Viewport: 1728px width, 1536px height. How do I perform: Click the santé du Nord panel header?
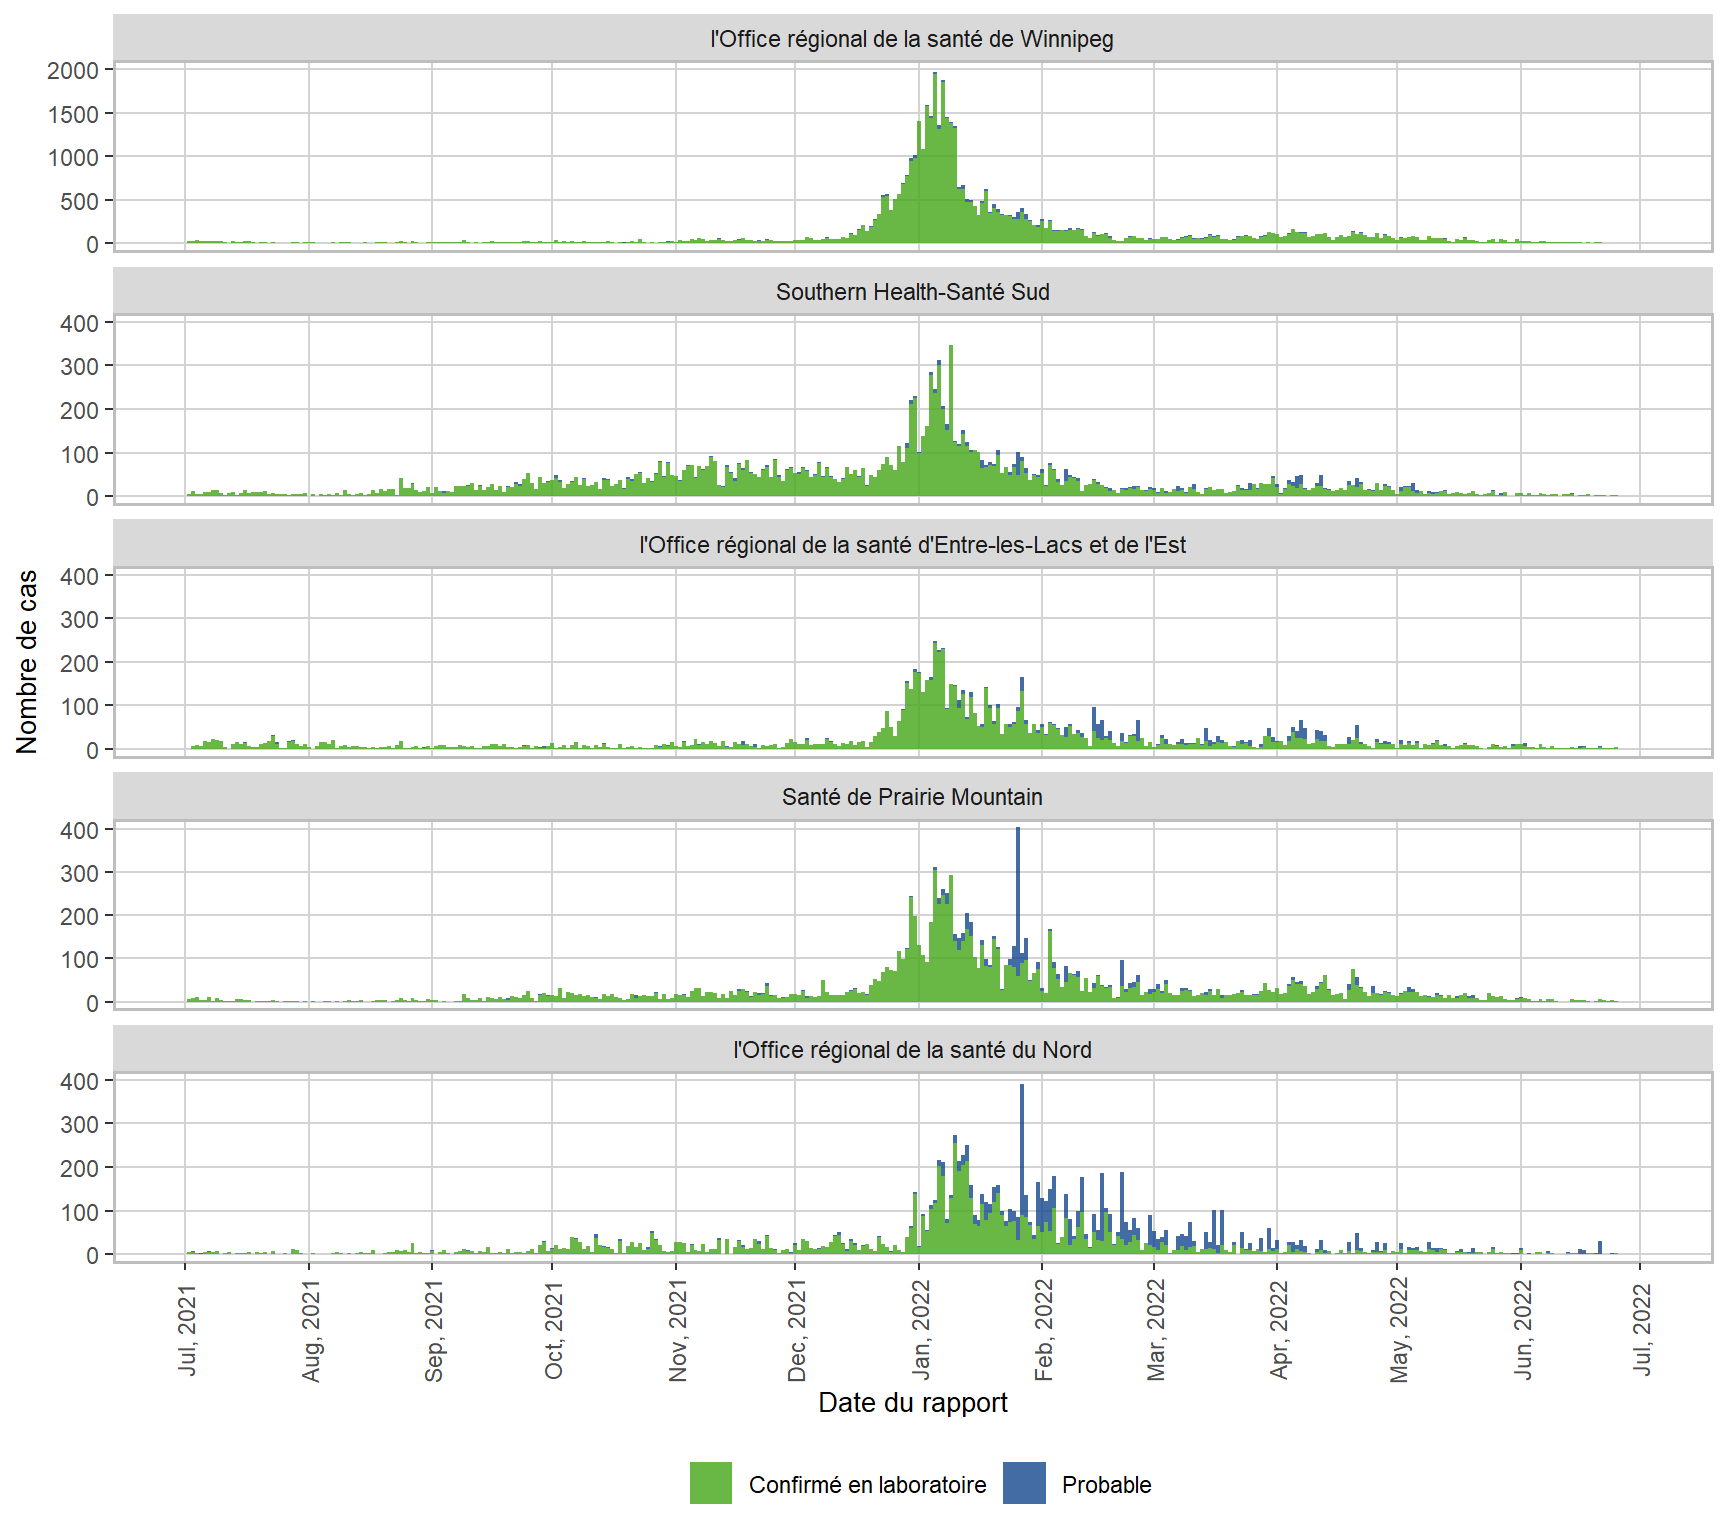pos(912,1050)
